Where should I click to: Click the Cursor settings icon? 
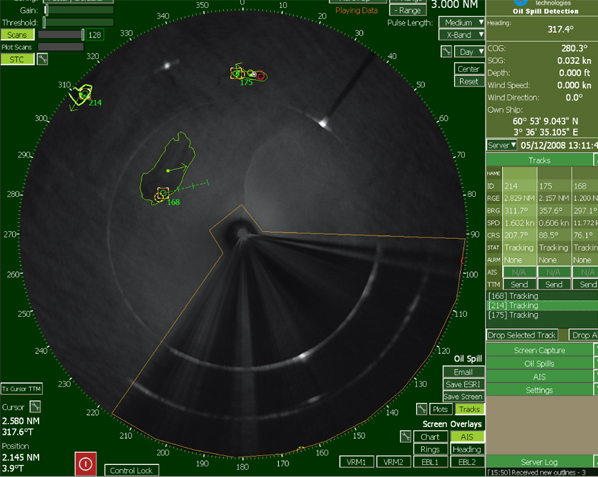[35, 406]
